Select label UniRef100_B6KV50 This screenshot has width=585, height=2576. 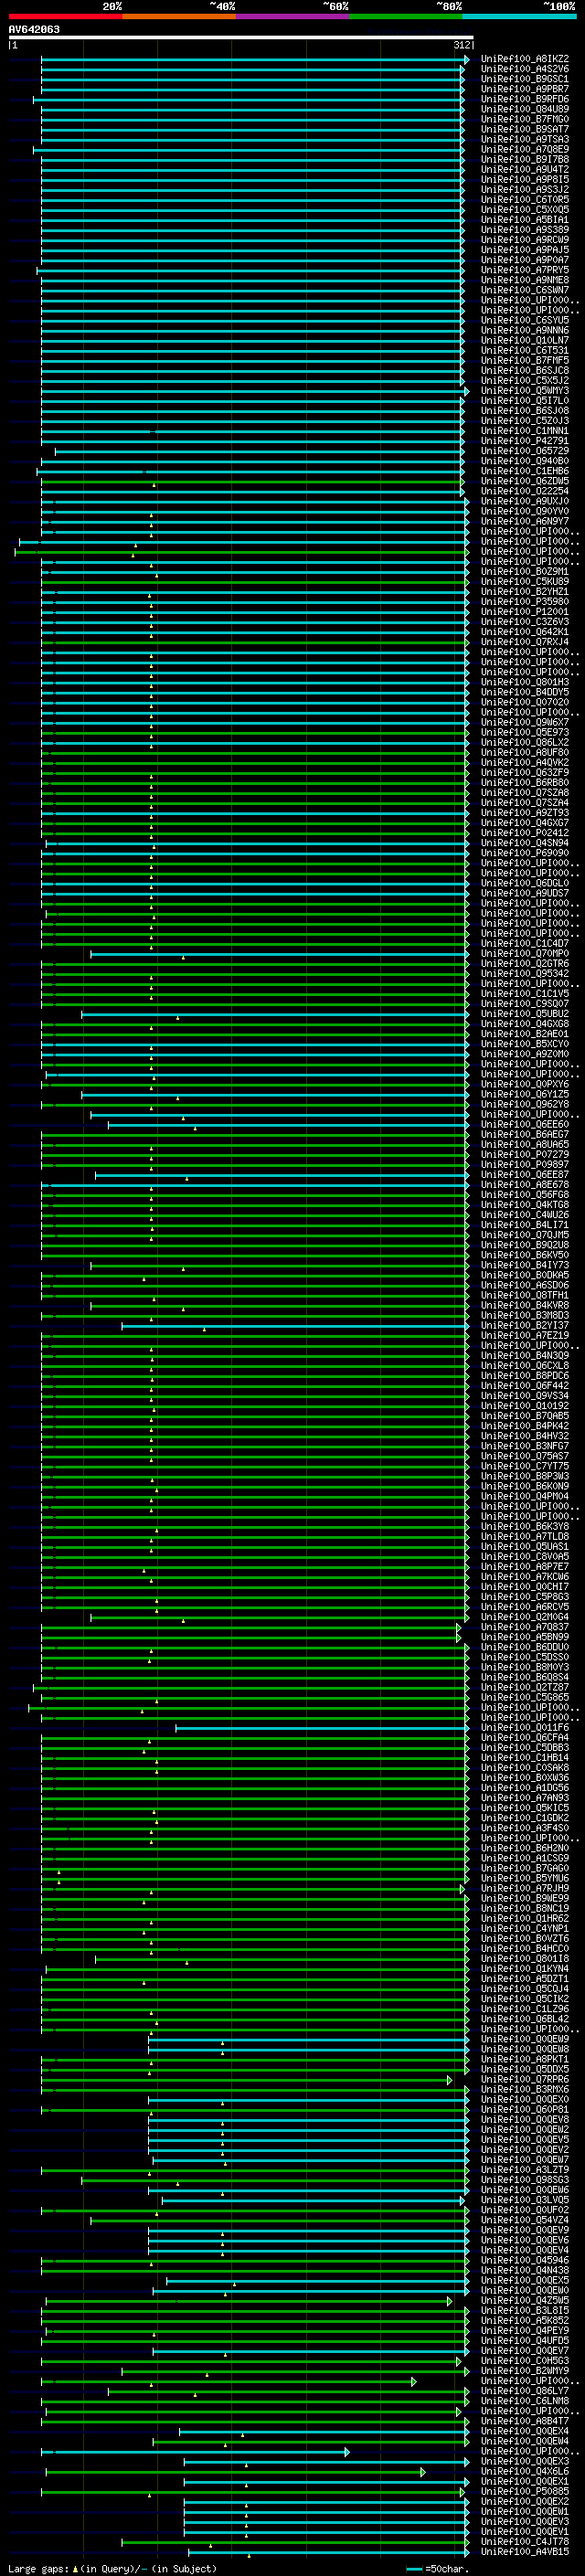525,1255
